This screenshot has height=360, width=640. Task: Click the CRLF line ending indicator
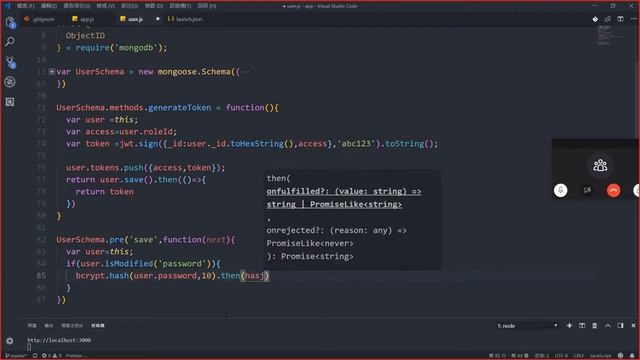[579, 356]
